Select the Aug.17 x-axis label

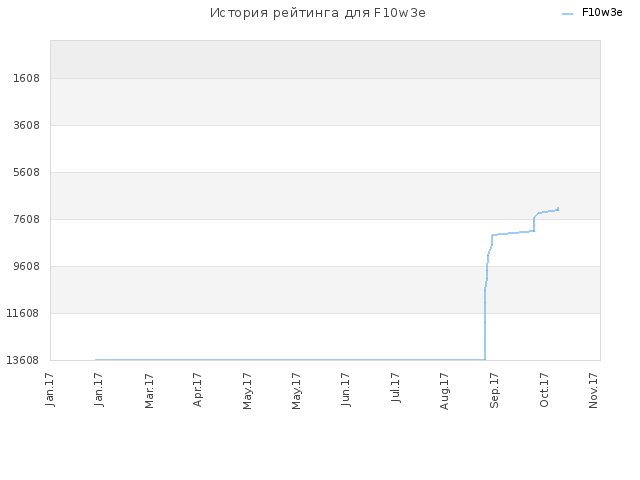[444, 391]
